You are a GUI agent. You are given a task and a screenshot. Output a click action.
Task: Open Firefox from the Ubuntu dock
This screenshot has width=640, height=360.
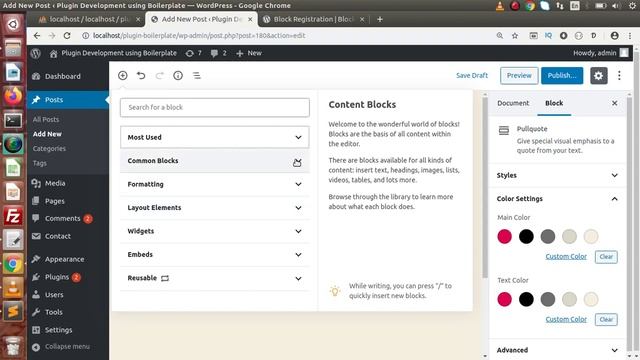pos(13,97)
